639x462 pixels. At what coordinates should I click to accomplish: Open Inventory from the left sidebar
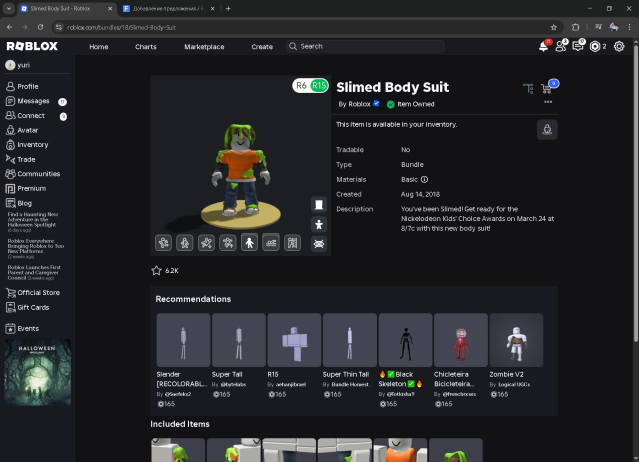(32, 145)
